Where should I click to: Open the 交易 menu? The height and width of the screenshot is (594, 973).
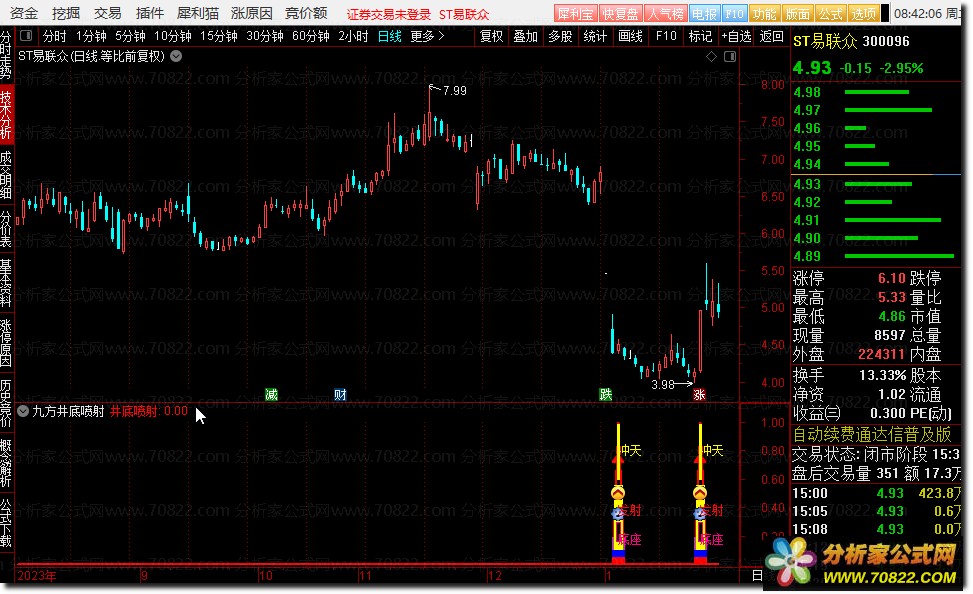click(x=107, y=13)
